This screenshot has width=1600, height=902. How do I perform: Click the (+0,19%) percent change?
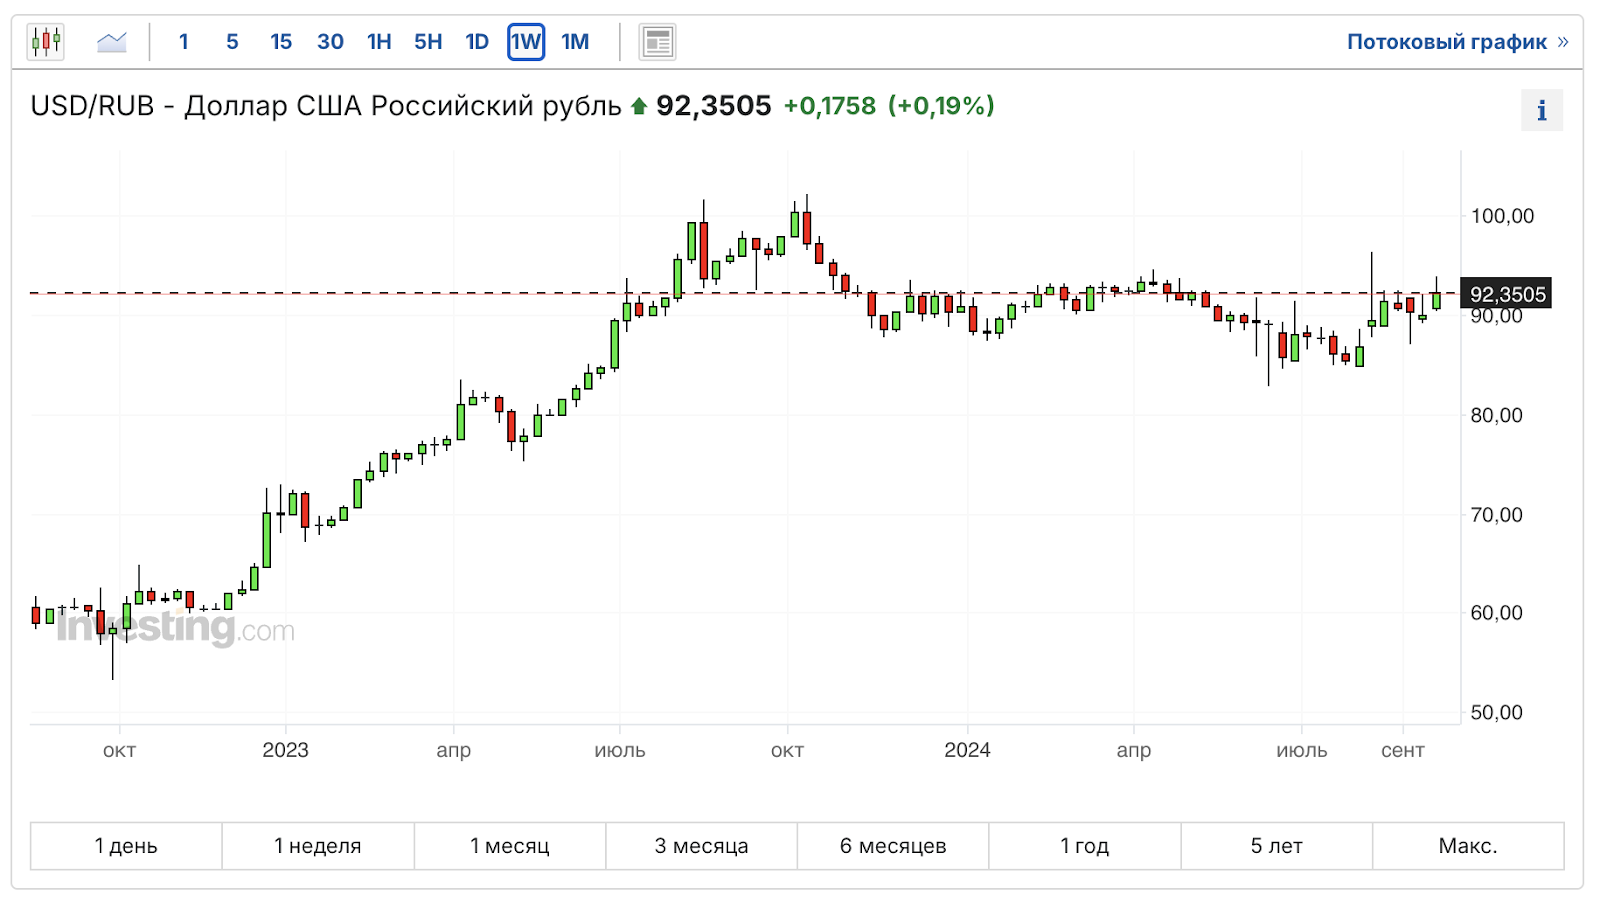pos(941,106)
